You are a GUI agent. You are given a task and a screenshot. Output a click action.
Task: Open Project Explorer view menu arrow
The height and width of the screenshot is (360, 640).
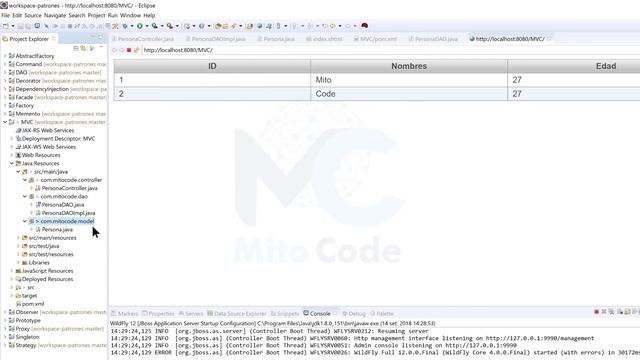[101, 47]
